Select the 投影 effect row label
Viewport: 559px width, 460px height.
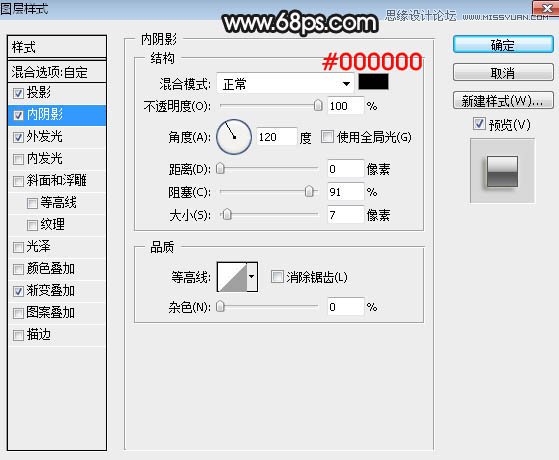39,93
